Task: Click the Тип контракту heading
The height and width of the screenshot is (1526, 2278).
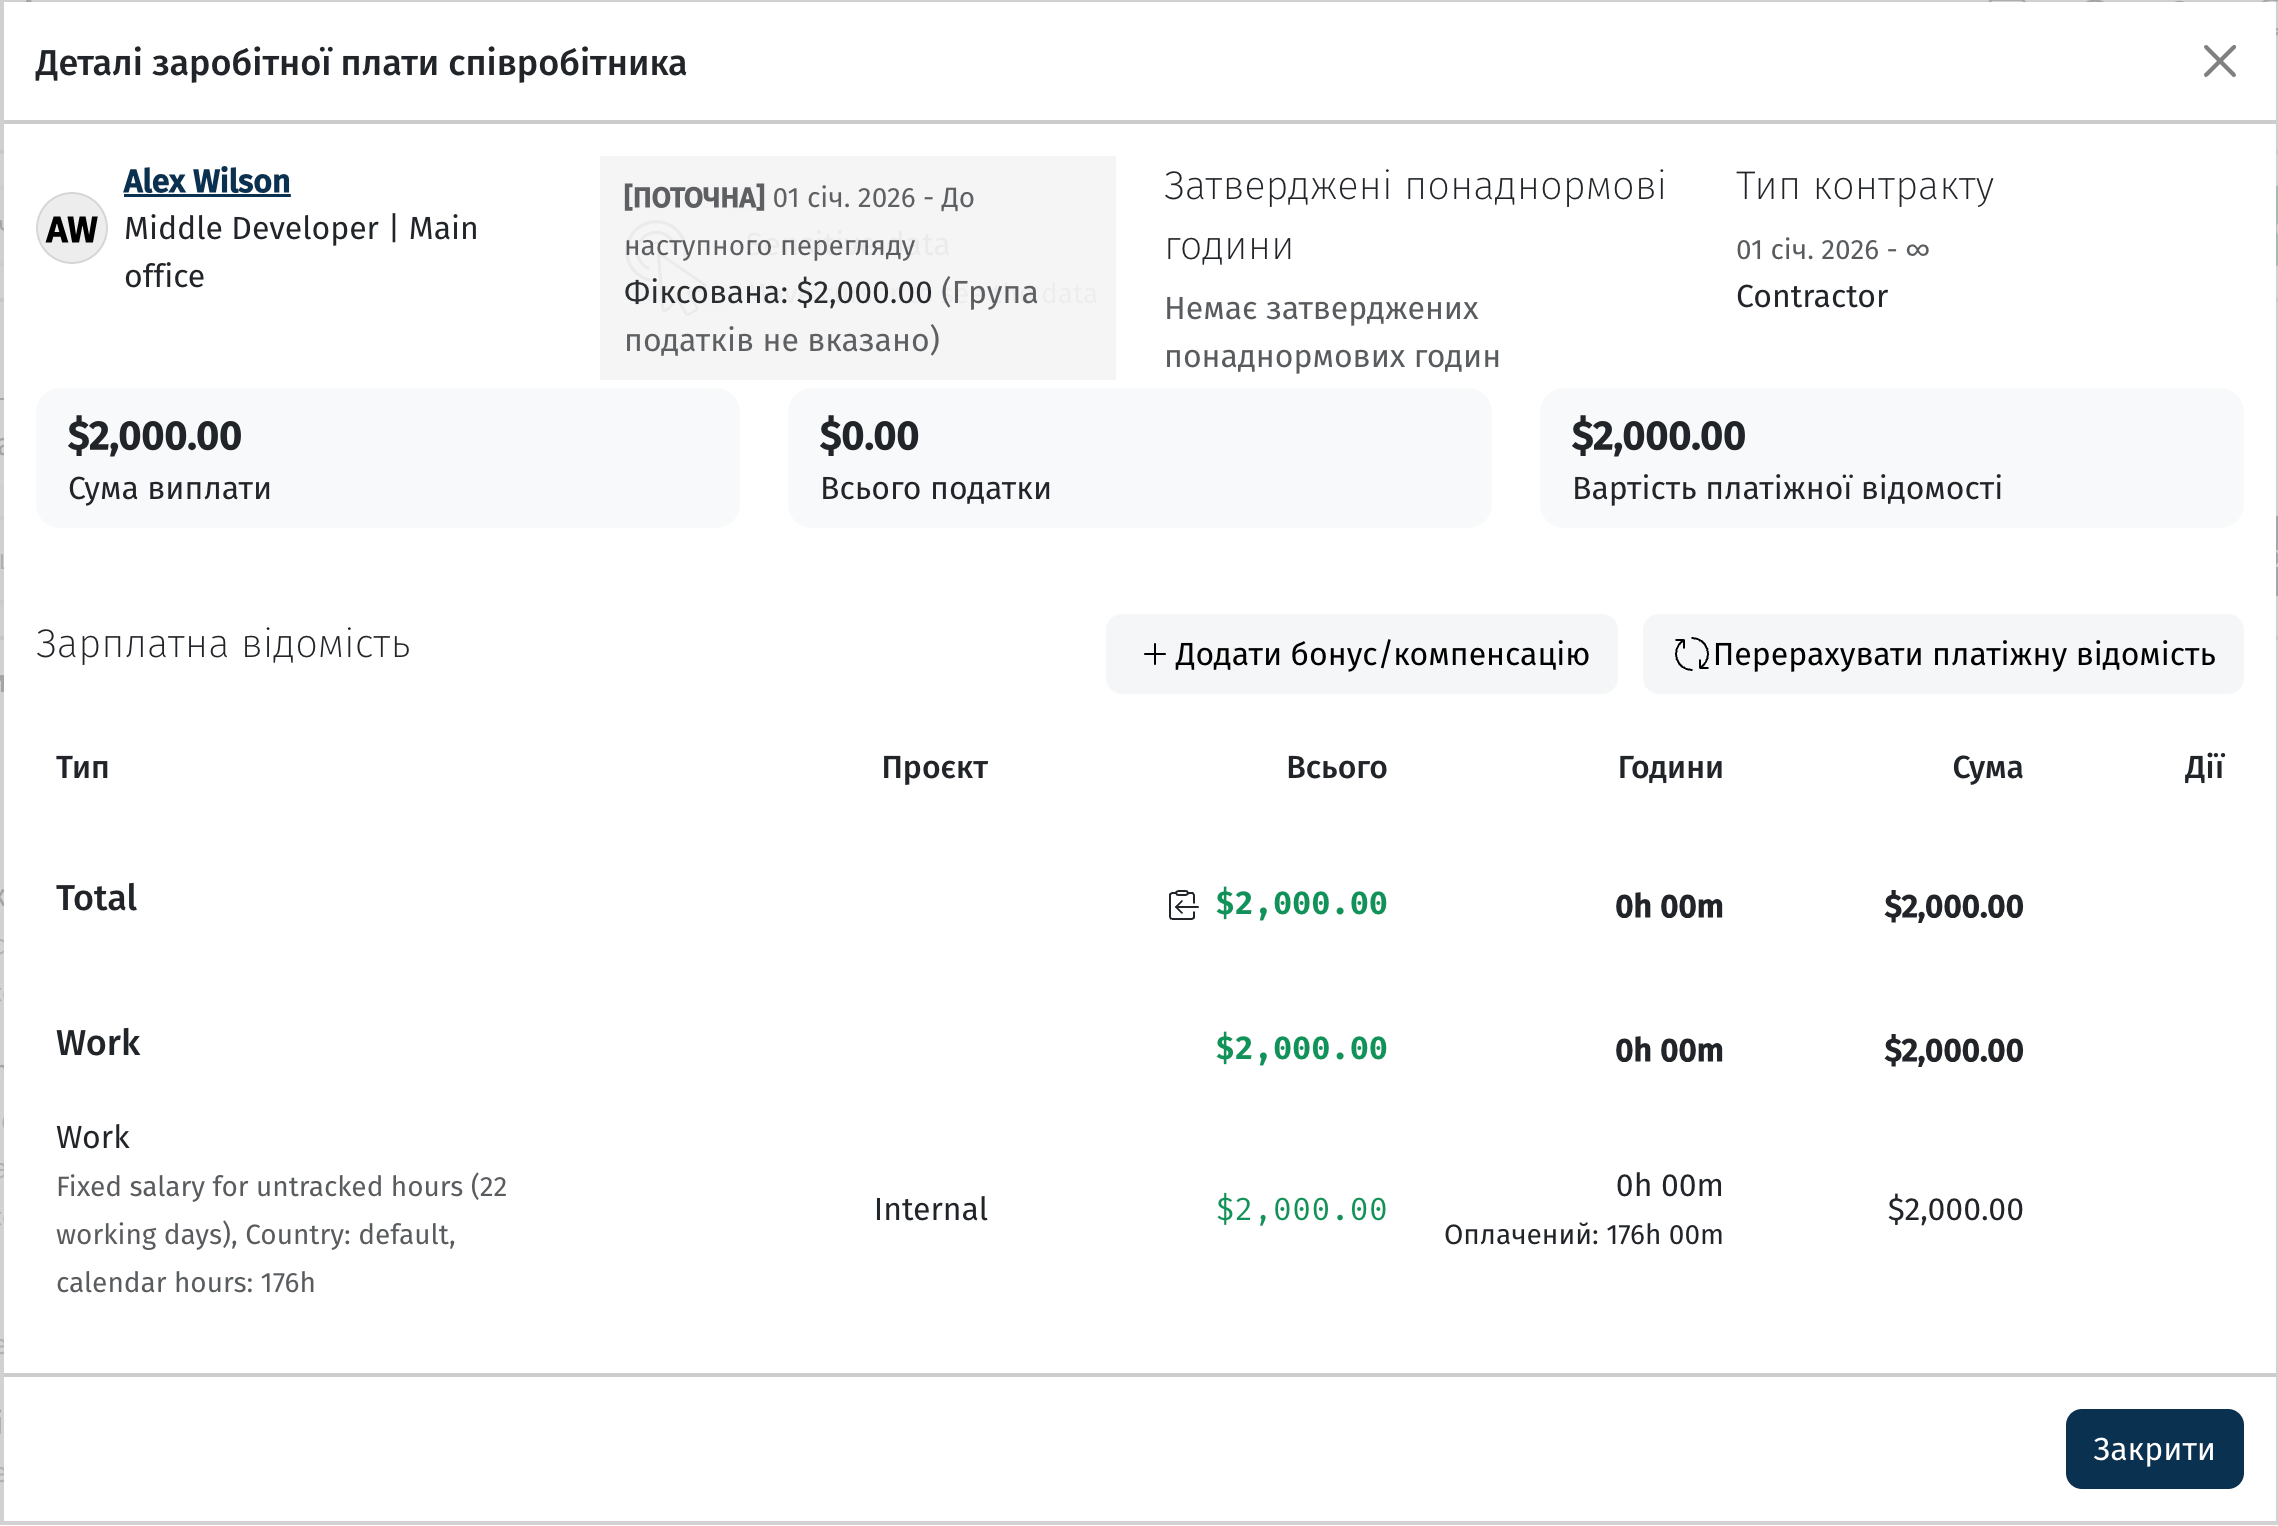Action: pos(1864,186)
